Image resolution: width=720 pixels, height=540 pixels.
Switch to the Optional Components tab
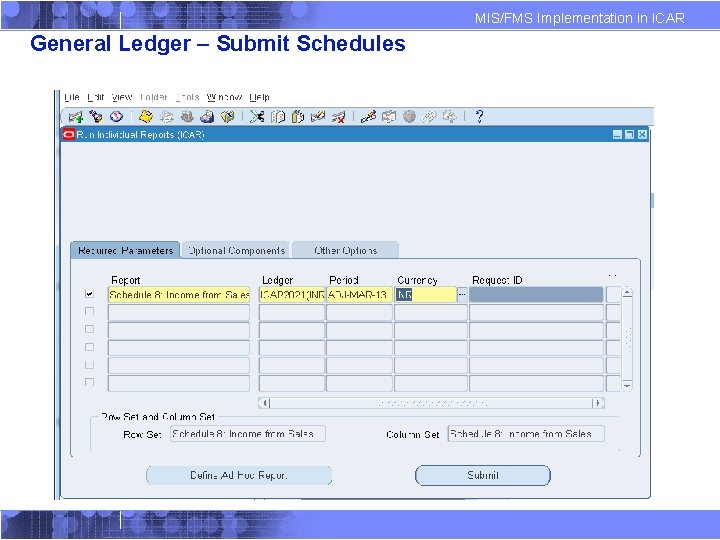tap(236, 251)
